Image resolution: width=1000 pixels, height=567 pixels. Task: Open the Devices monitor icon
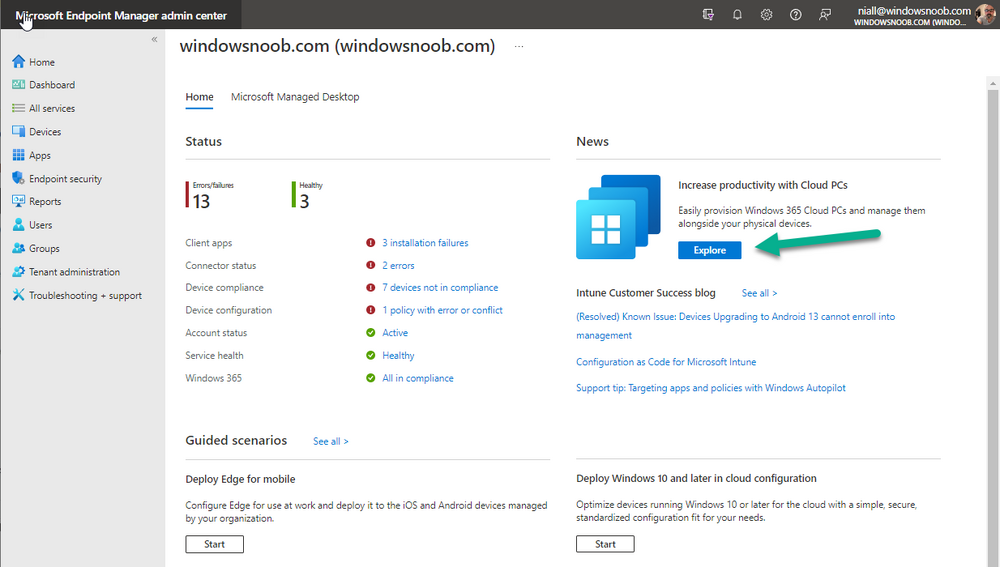[x=18, y=131]
